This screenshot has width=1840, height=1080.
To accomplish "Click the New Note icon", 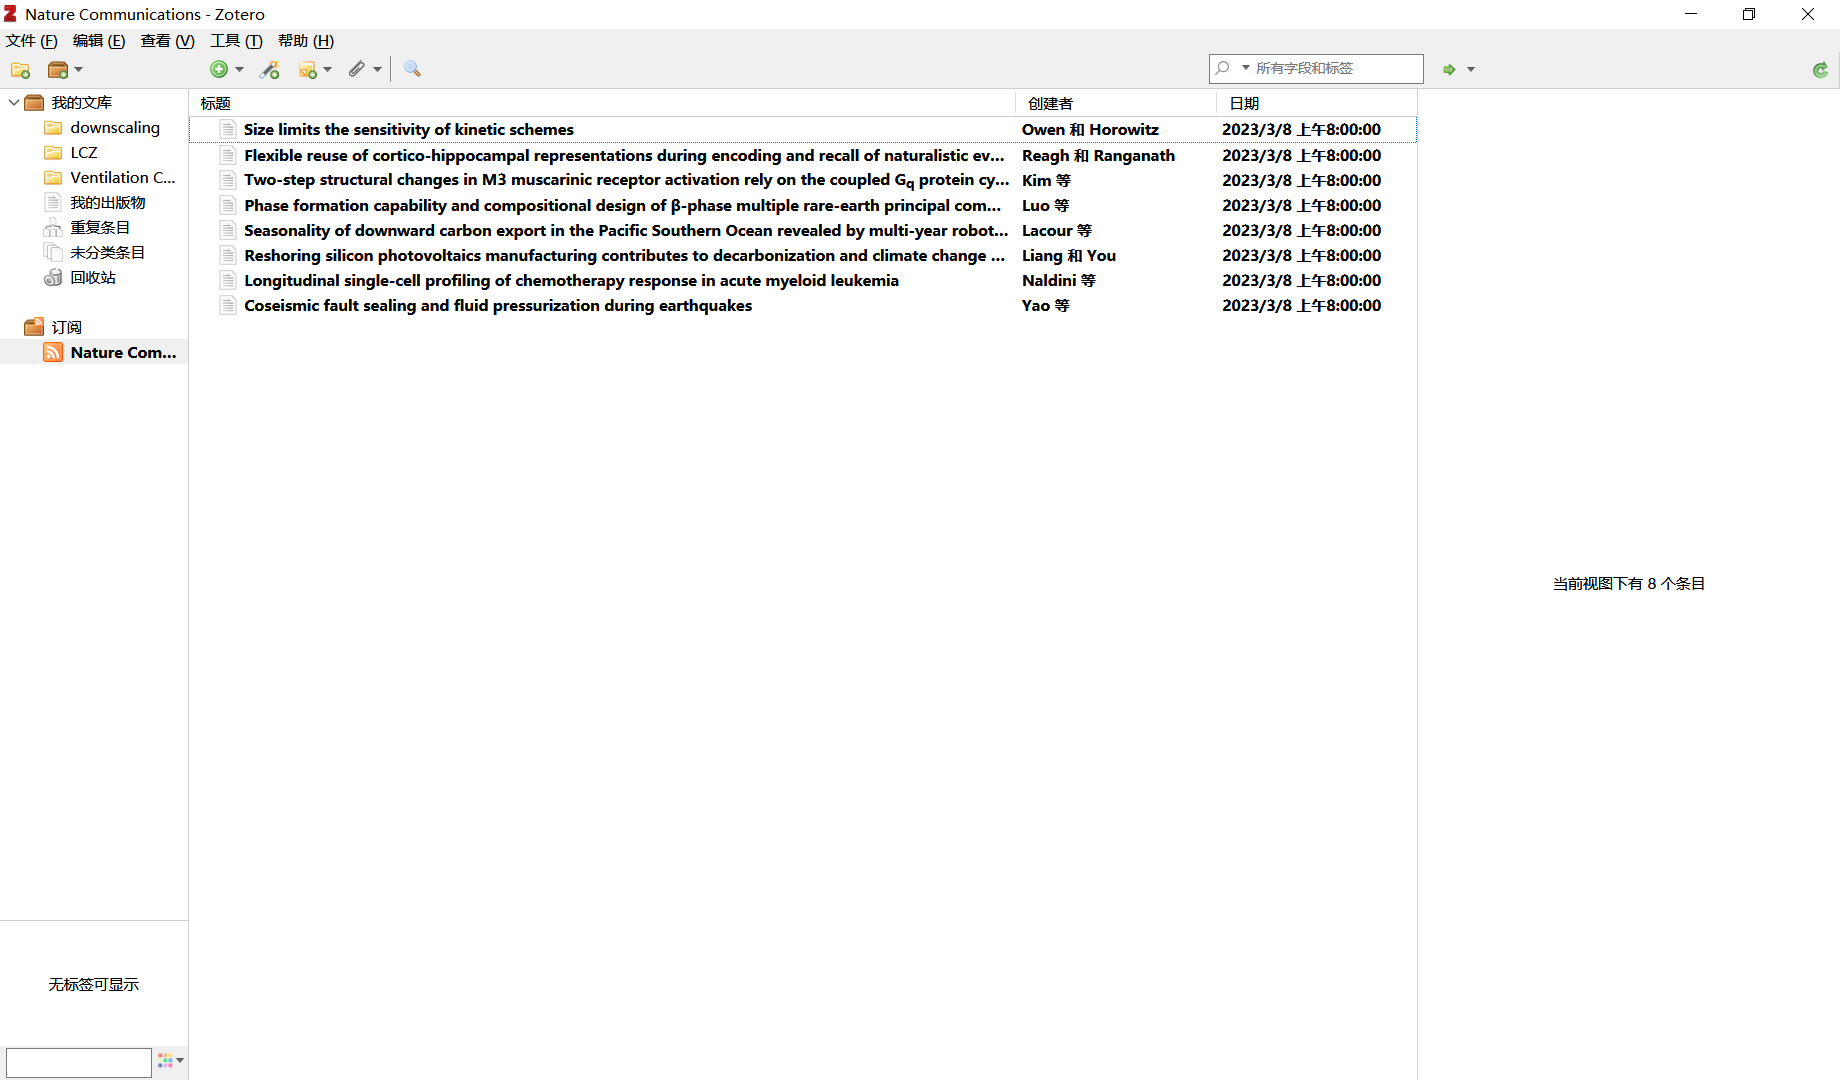I will tap(308, 70).
